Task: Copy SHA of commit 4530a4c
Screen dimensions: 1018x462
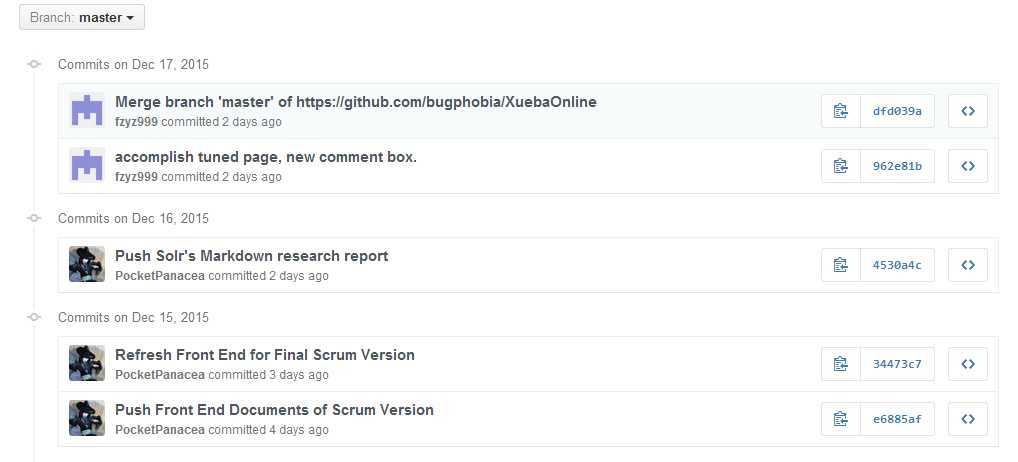Action: coord(840,265)
